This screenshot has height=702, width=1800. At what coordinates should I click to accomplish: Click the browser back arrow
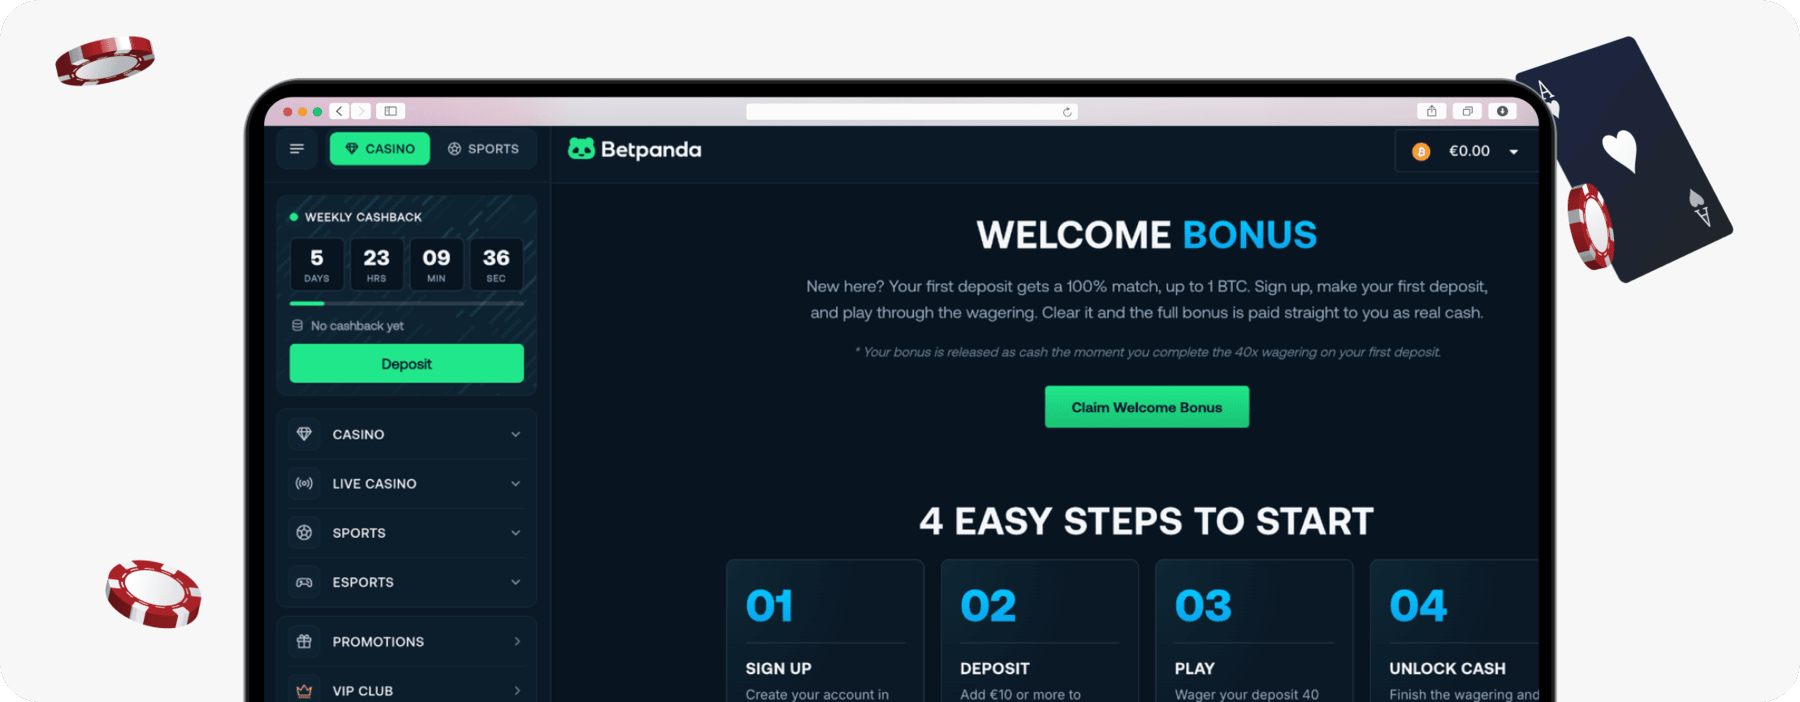click(340, 111)
